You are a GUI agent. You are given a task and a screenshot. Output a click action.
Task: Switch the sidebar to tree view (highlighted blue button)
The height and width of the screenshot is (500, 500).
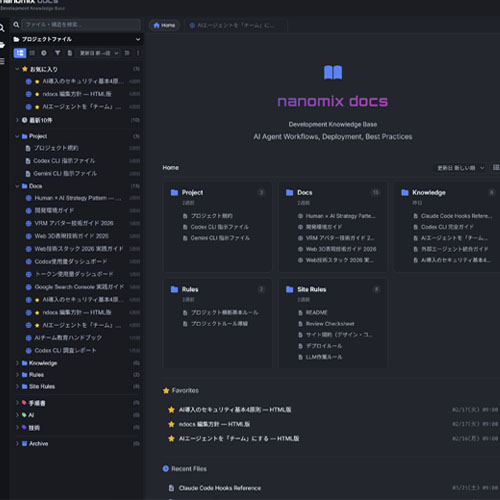click(20, 53)
